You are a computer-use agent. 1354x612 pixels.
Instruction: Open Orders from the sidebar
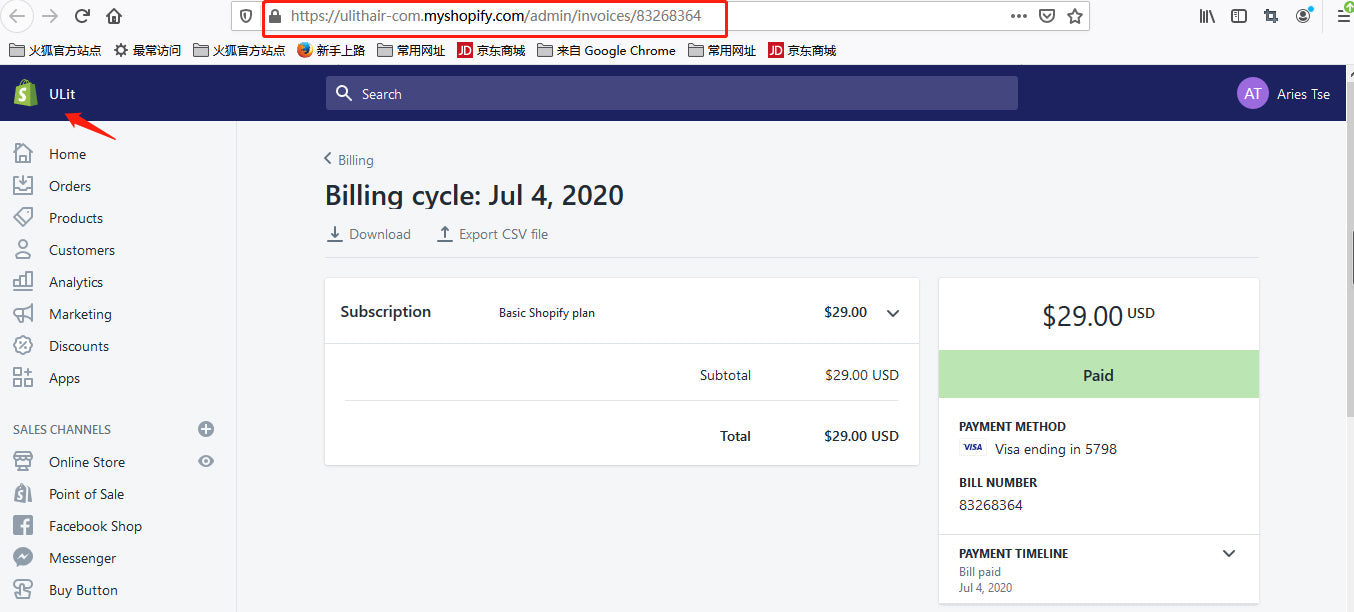(x=69, y=186)
